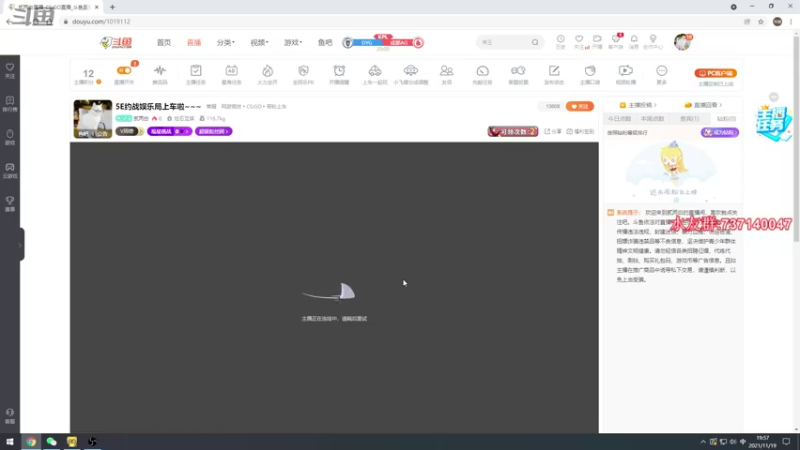800x450 pixels.
Task: Open the flame boost icon
Action: 267,70
